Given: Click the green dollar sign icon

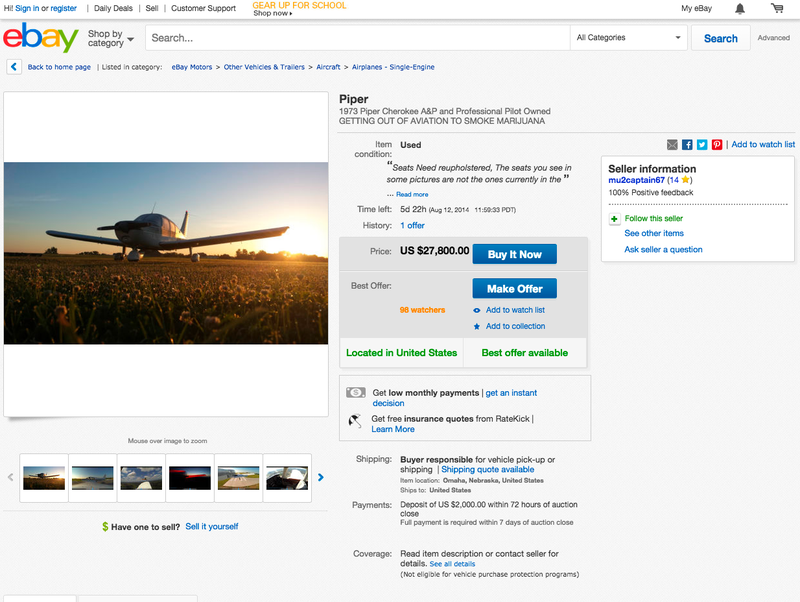Looking at the screenshot, I should click(105, 526).
